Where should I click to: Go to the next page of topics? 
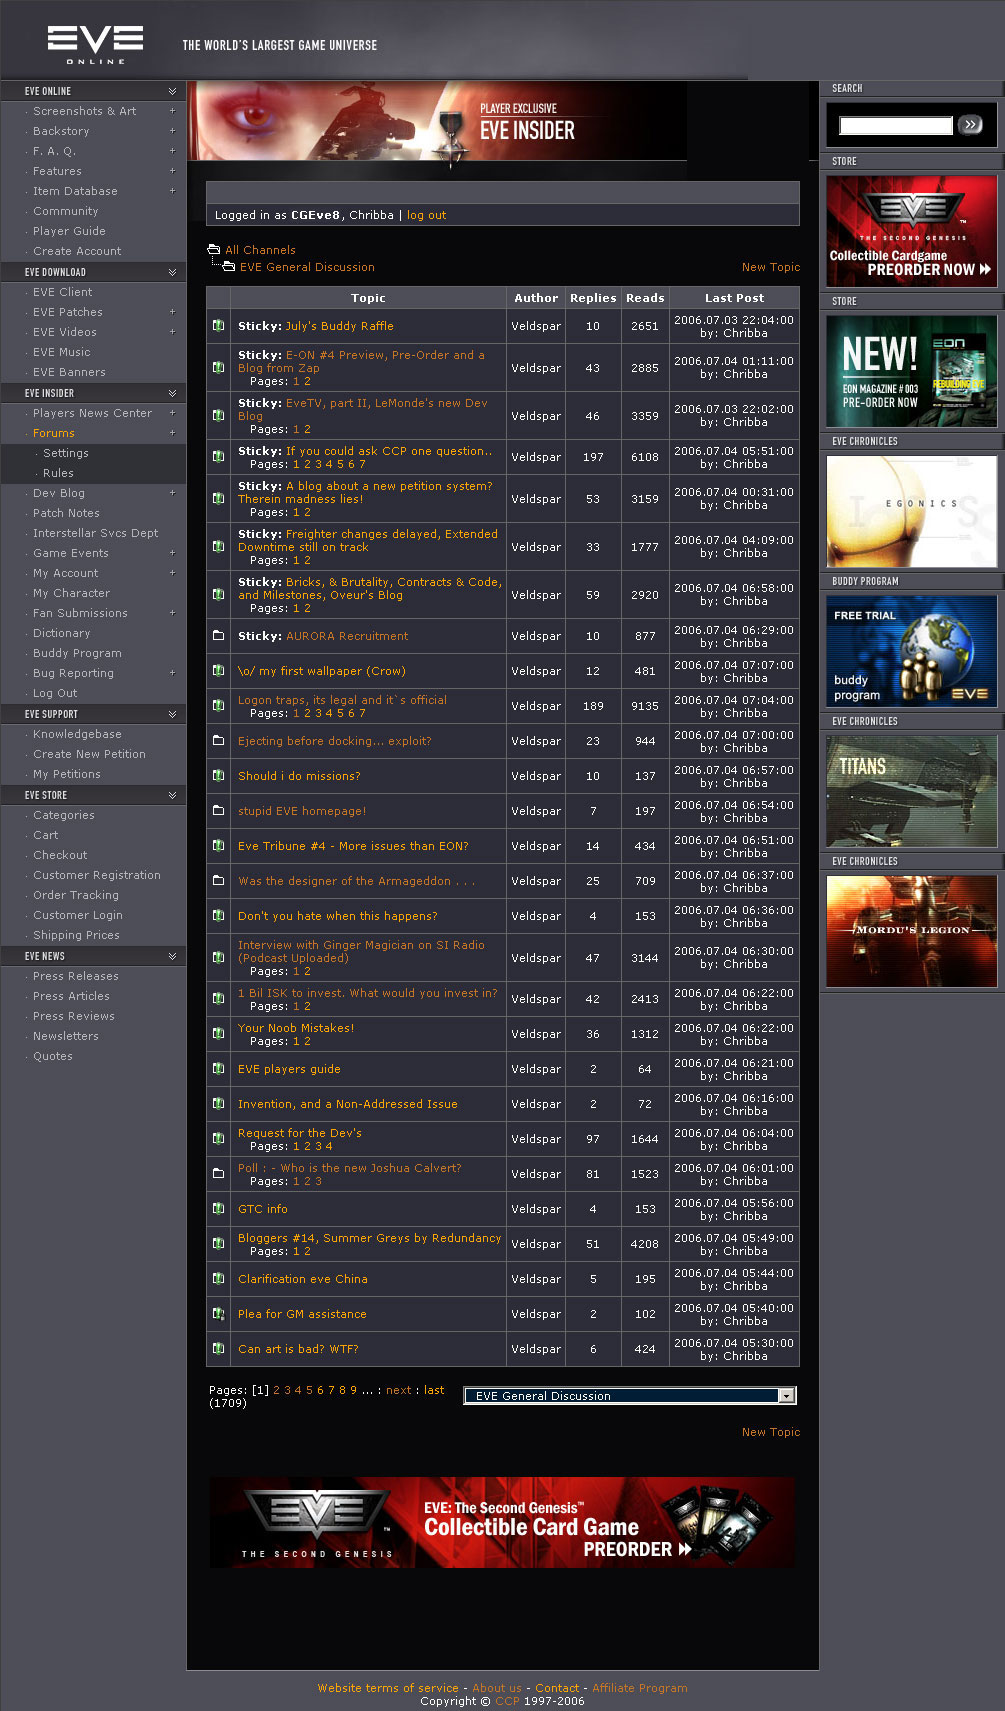(x=399, y=1390)
